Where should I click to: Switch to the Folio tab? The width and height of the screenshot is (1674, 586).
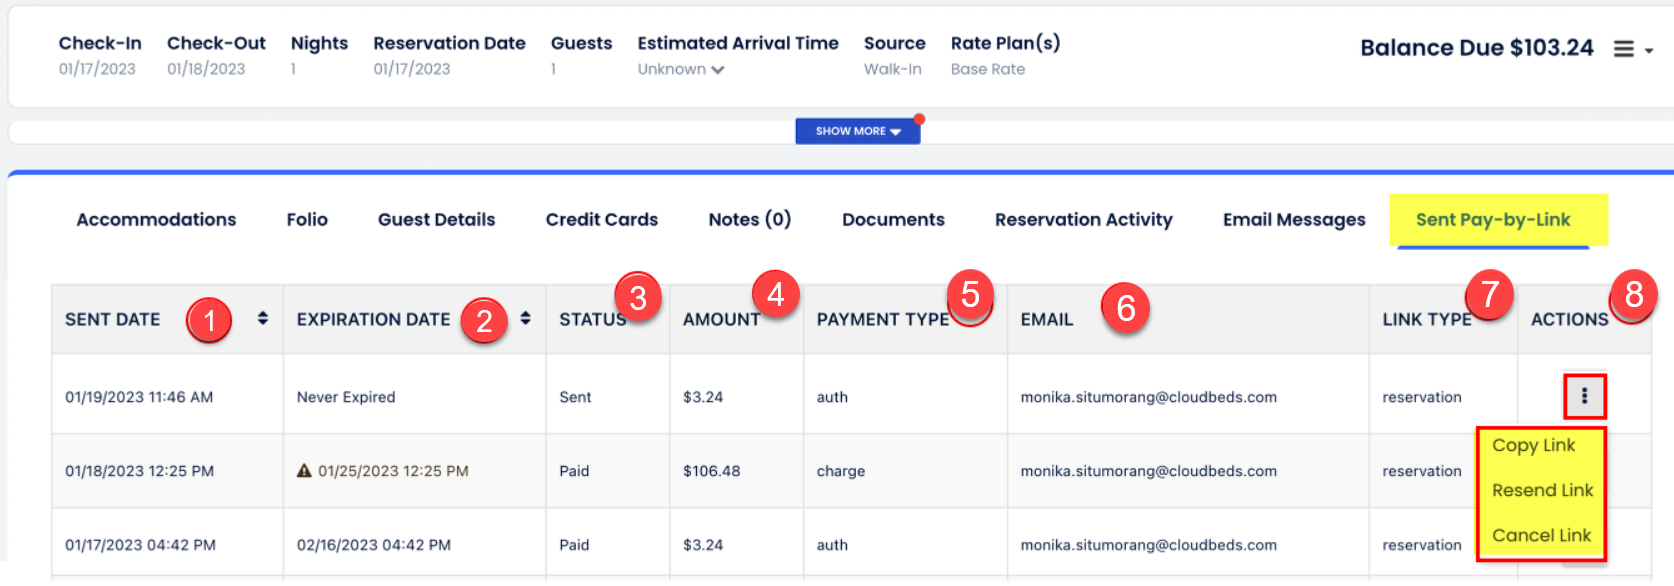[307, 219]
